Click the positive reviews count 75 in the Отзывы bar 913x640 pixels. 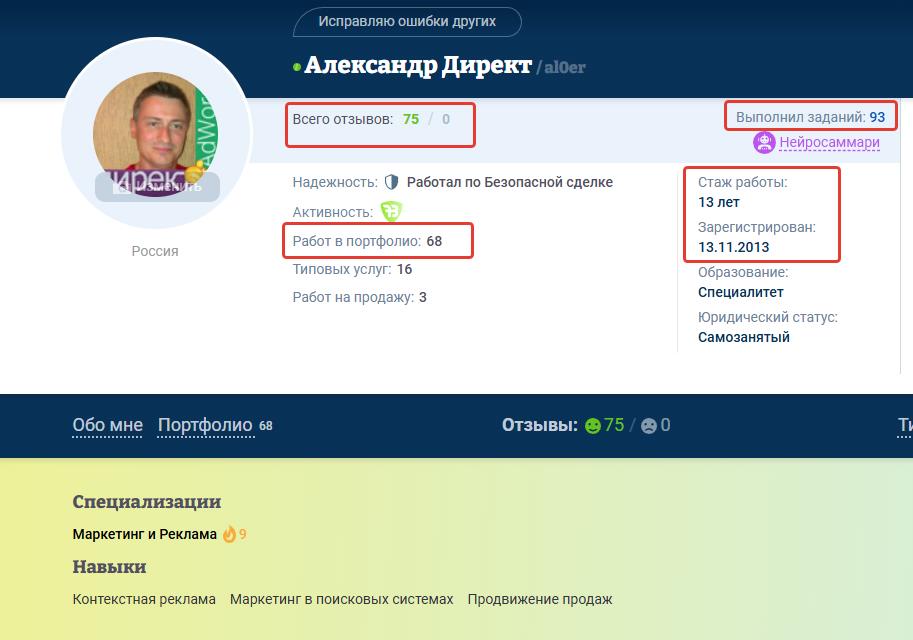614,425
